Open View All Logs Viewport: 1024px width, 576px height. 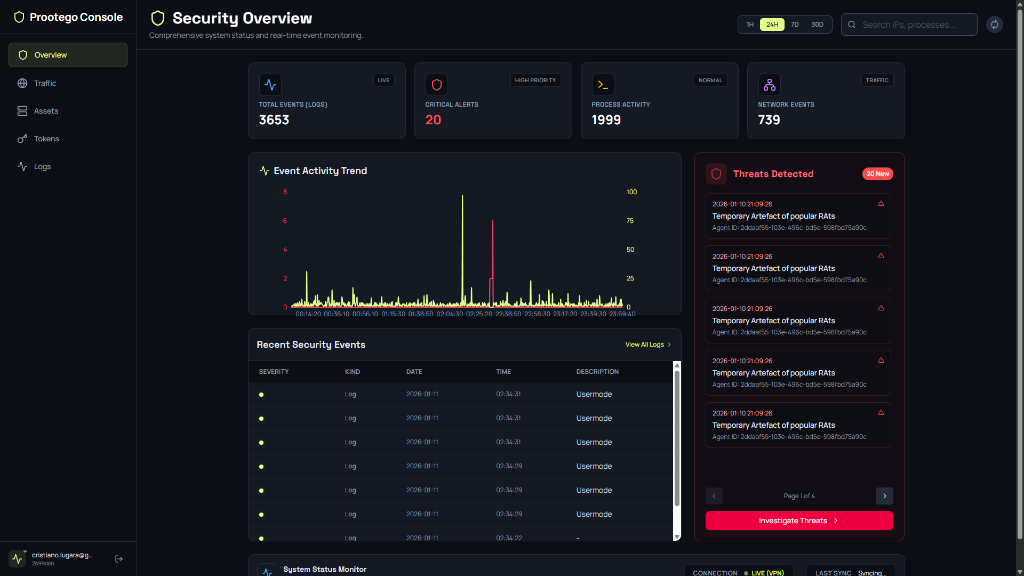coord(644,344)
